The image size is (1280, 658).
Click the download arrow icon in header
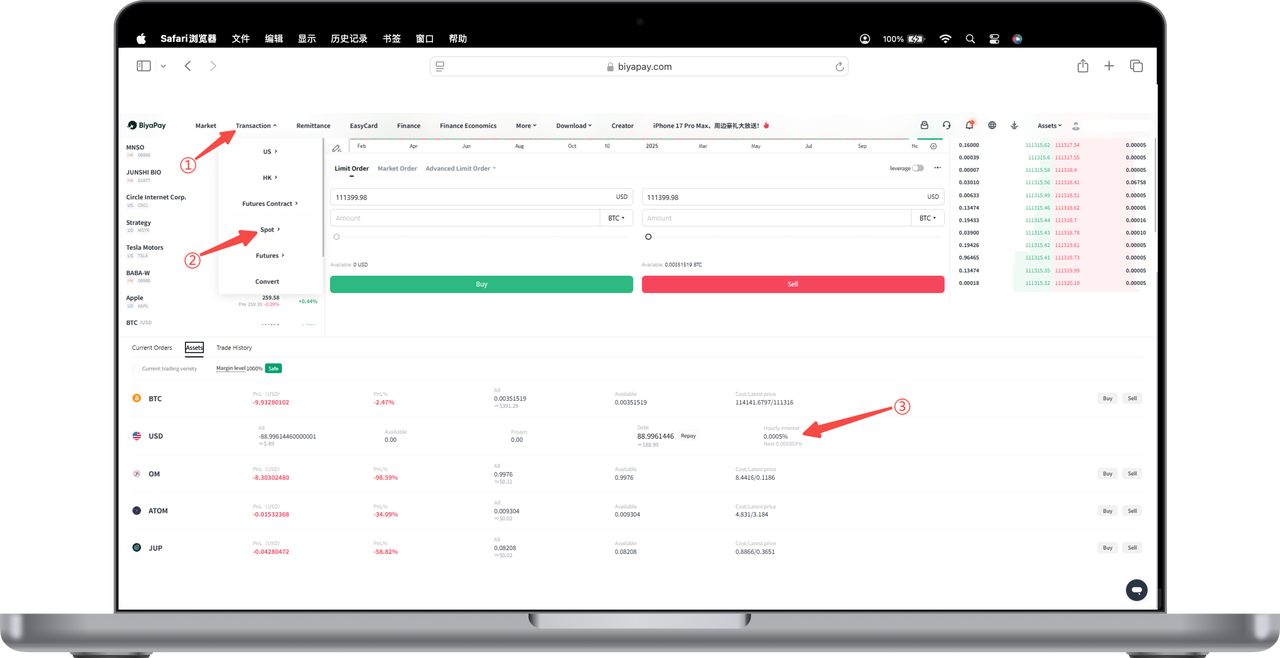point(1014,126)
